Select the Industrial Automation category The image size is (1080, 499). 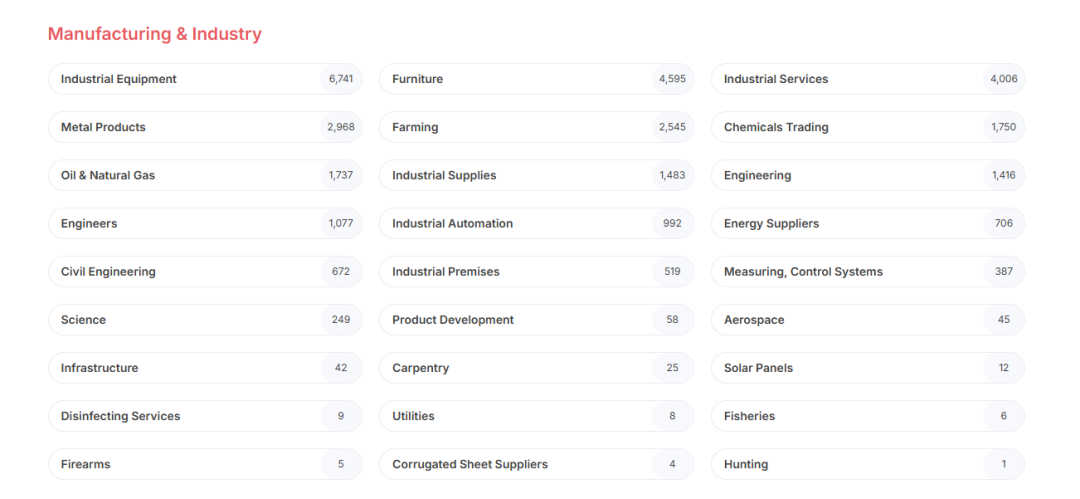(537, 223)
